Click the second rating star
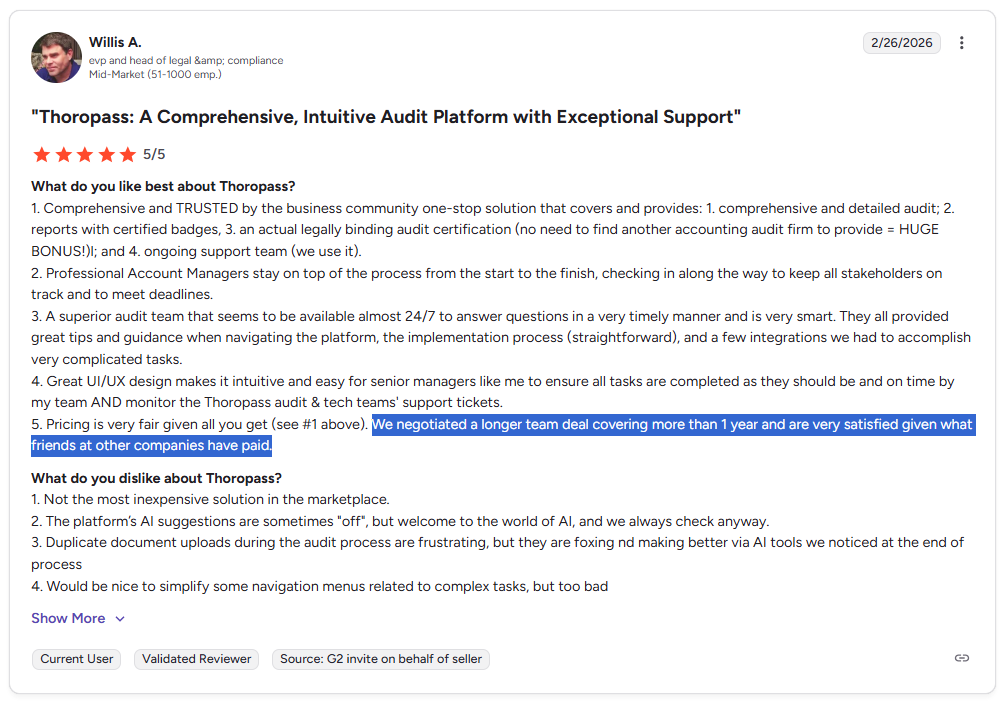 coord(64,155)
